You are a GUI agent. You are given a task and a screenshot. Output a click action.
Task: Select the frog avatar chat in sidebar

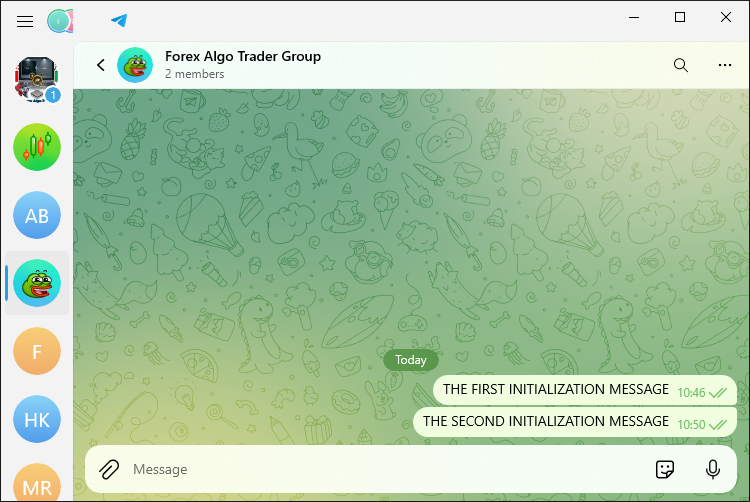pyautogui.click(x=37, y=283)
